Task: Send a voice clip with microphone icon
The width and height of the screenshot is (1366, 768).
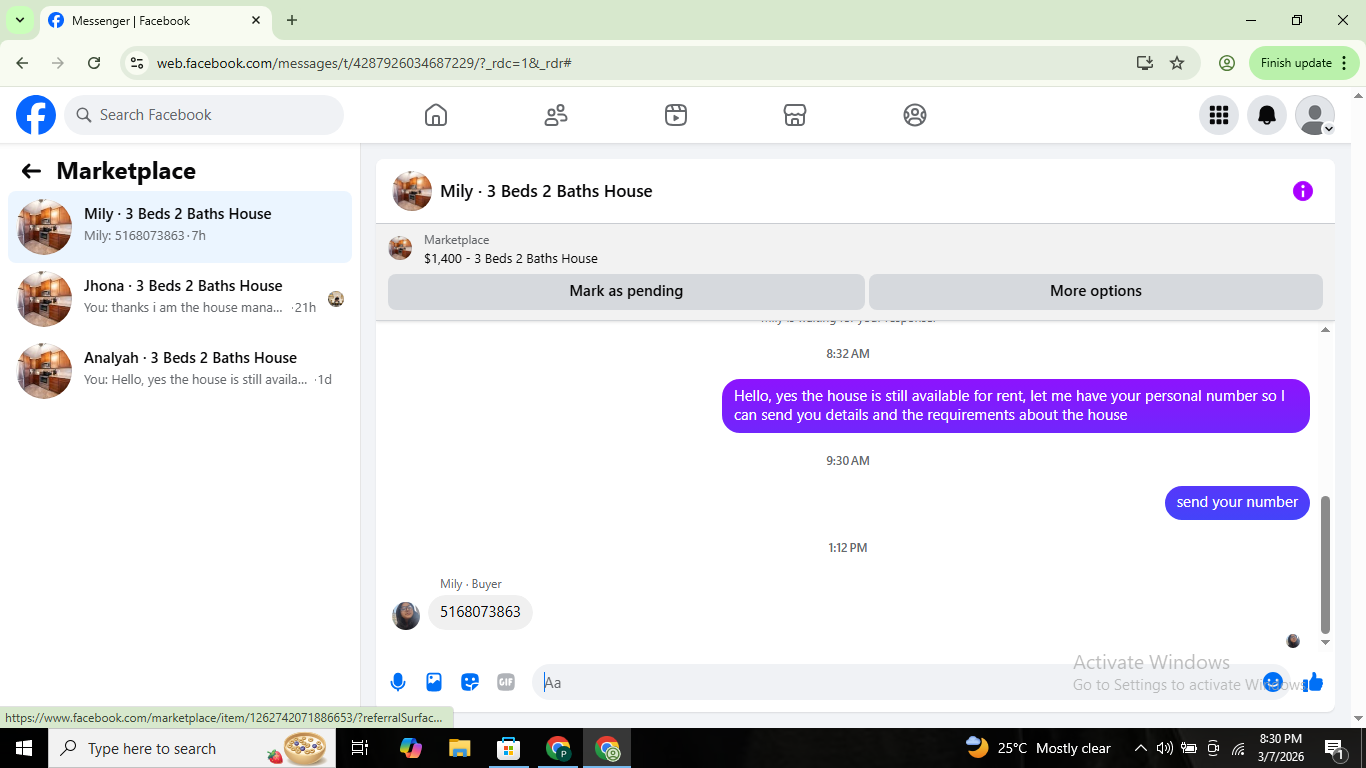Action: click(x=398, y=682)
